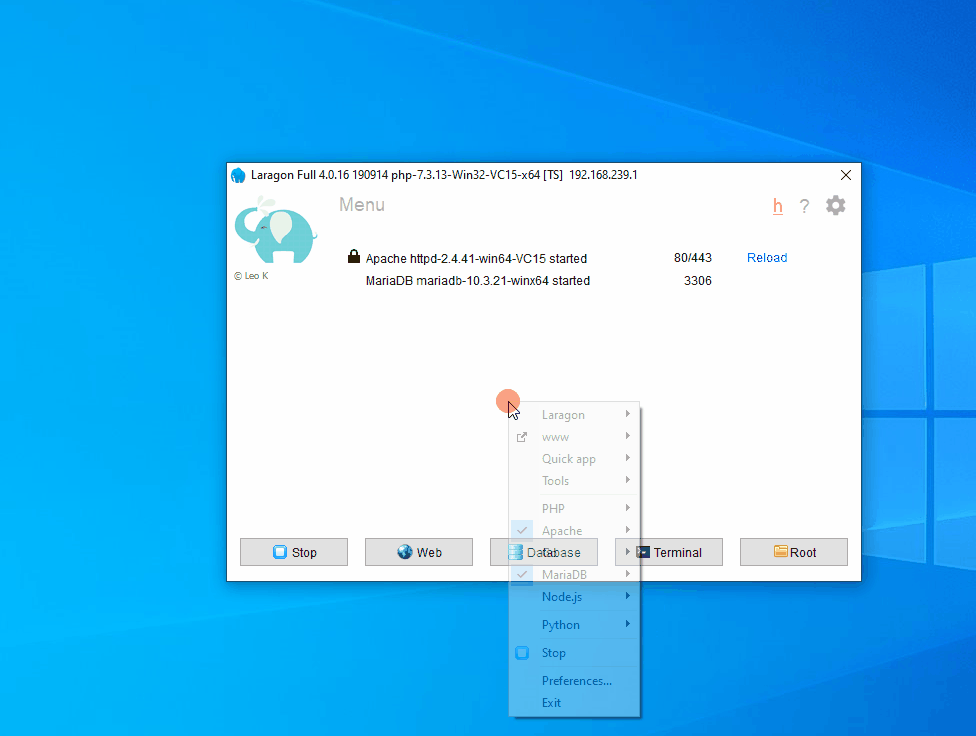The width and height of the screenshot is (976, 736).
Task: Click the '© Leo K' credit text
Action: [251, 276]
